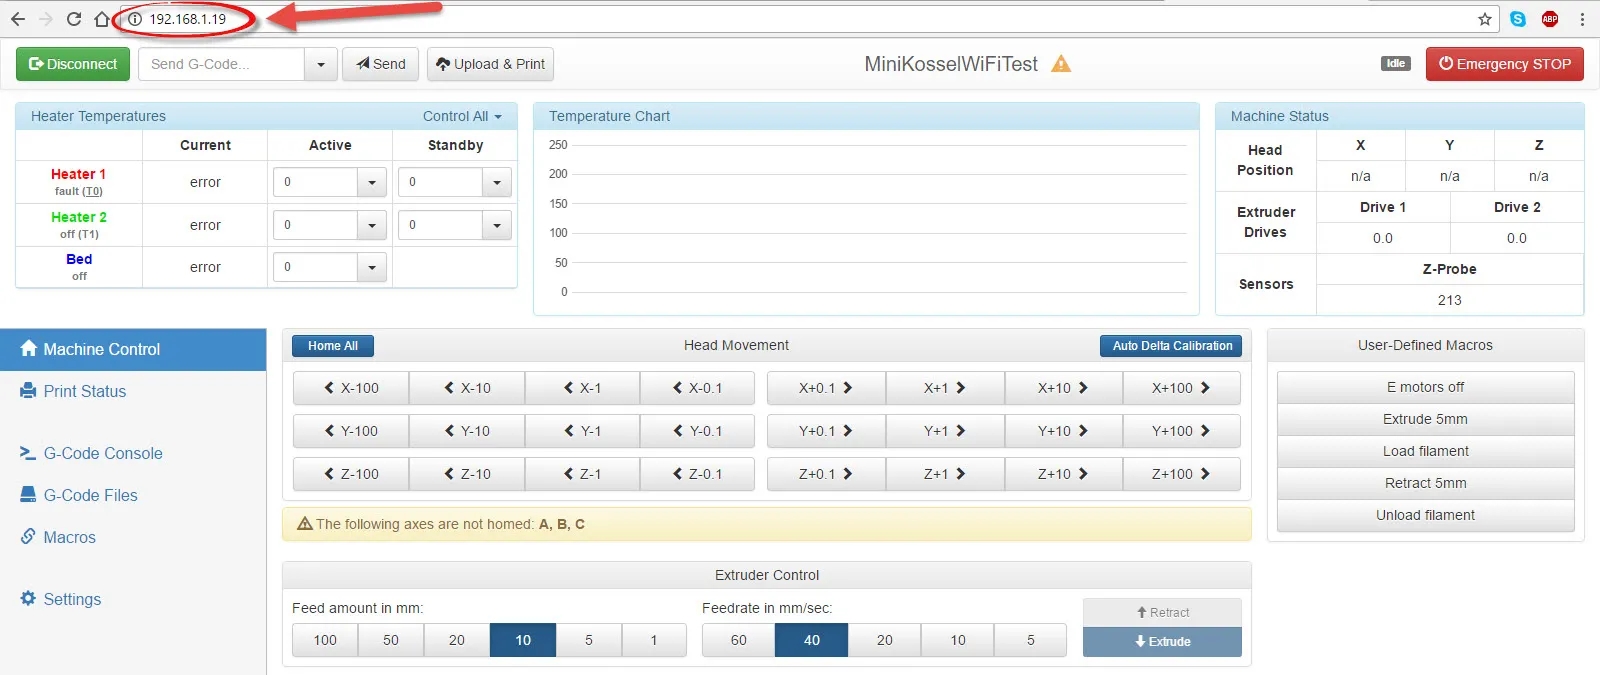This screenshot has width=1600, height=675.
Task: Go to Print Status section
Action: click(x=84, y=391)
